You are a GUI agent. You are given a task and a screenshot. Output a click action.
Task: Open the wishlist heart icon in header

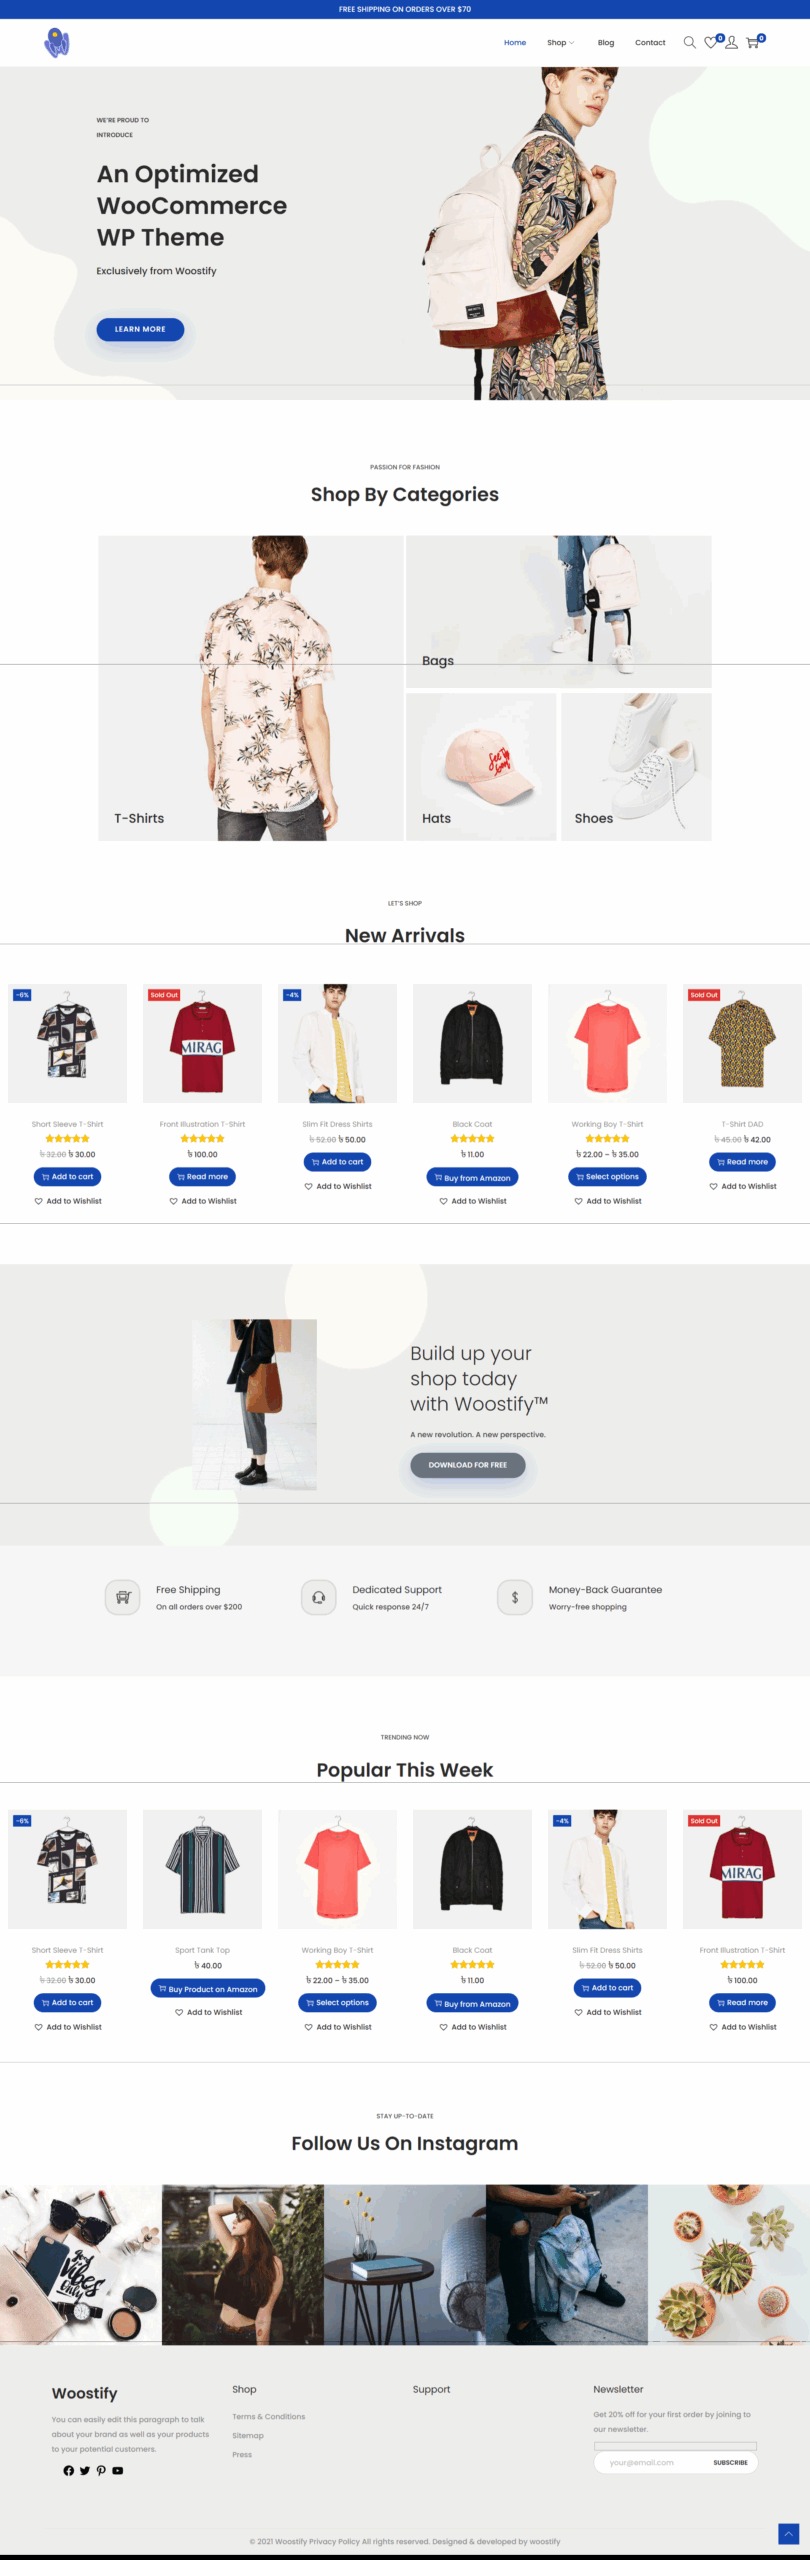(712, 42)
